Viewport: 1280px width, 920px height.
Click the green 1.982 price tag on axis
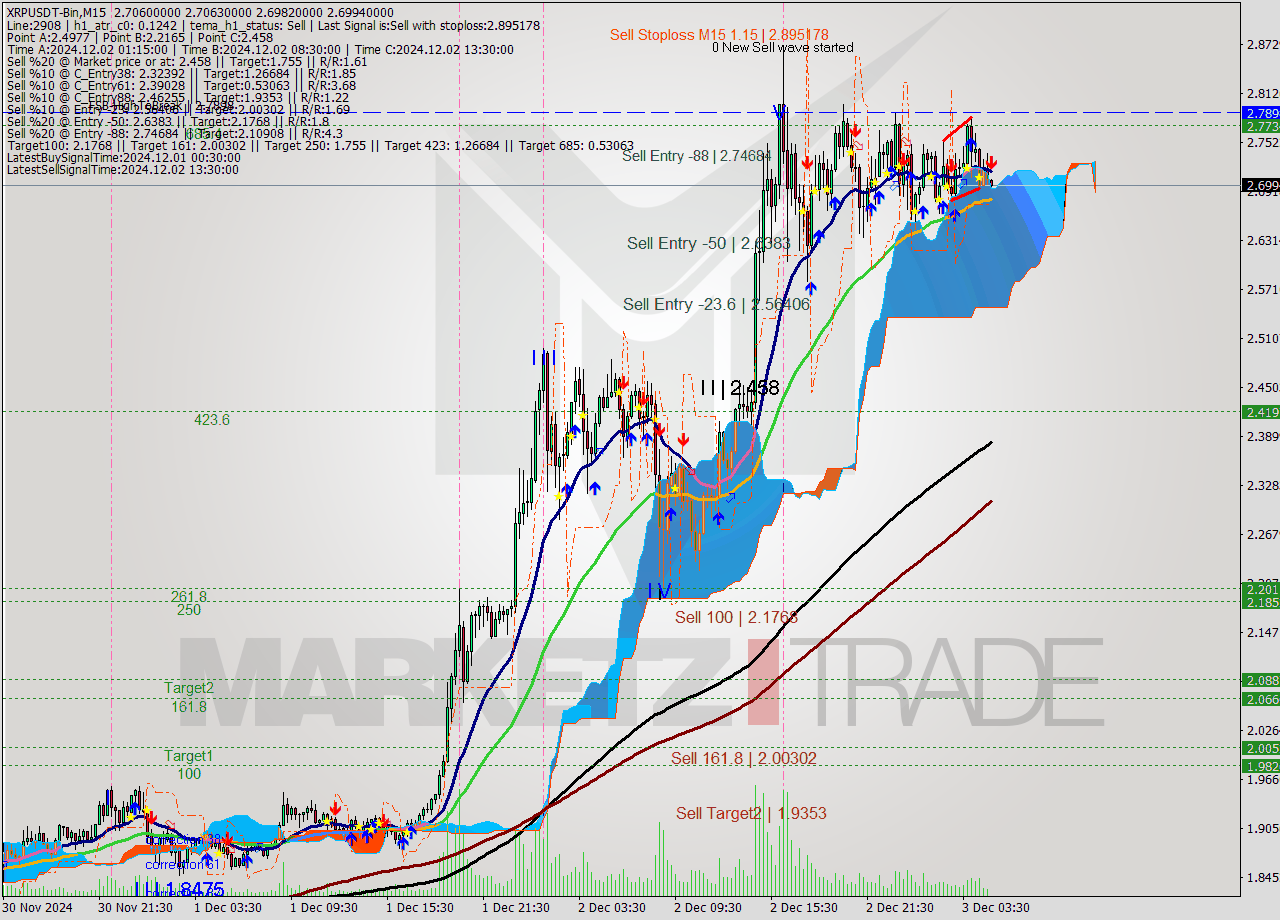[1260, 766]
